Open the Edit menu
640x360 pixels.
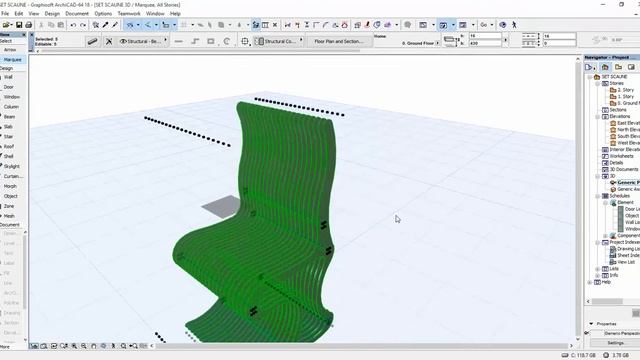click(19, 13)
